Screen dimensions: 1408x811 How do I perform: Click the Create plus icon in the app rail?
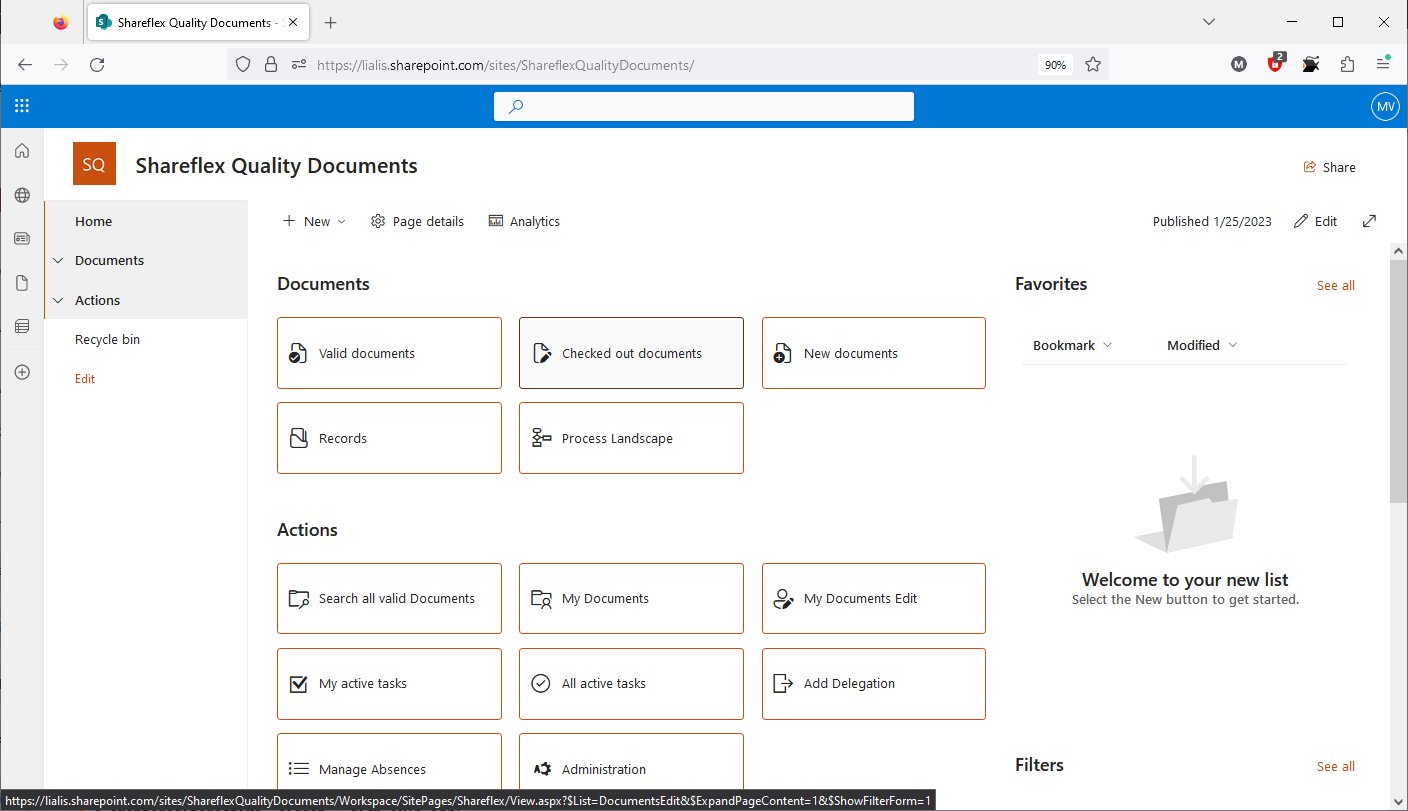pyautogui.click(x=22, y=372)
